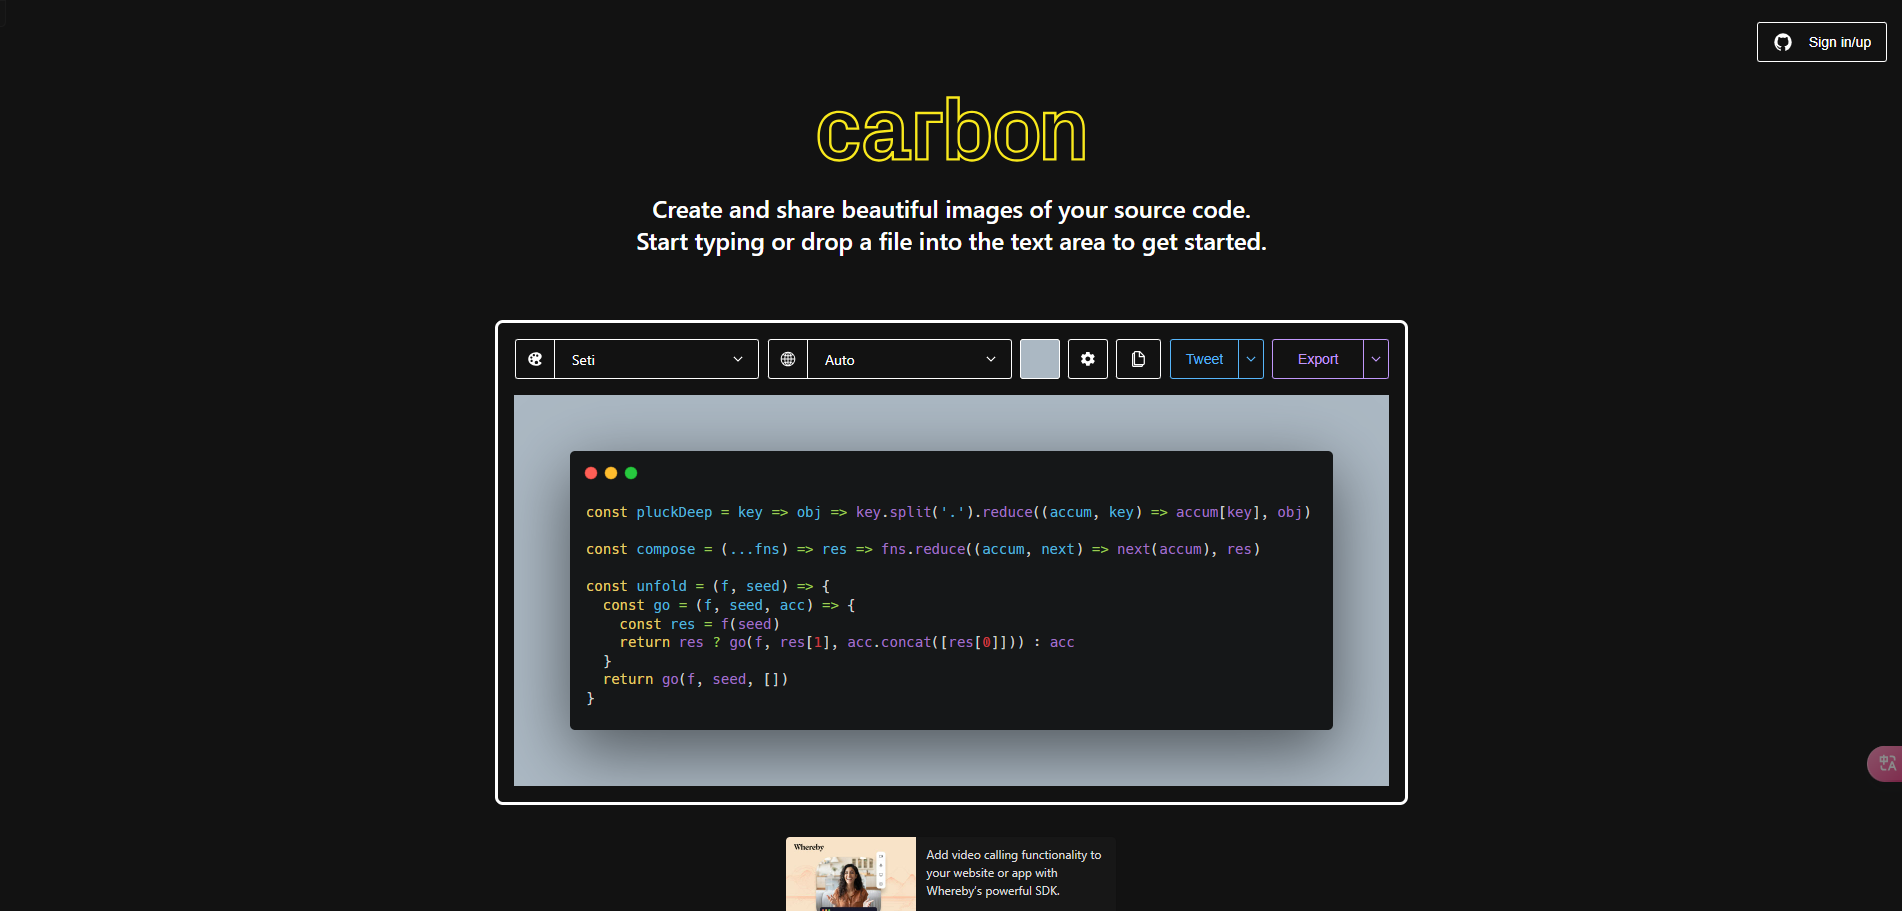Click the theme palette icon
This screenshot has width=1902, height=911.
tap(535, 359)
